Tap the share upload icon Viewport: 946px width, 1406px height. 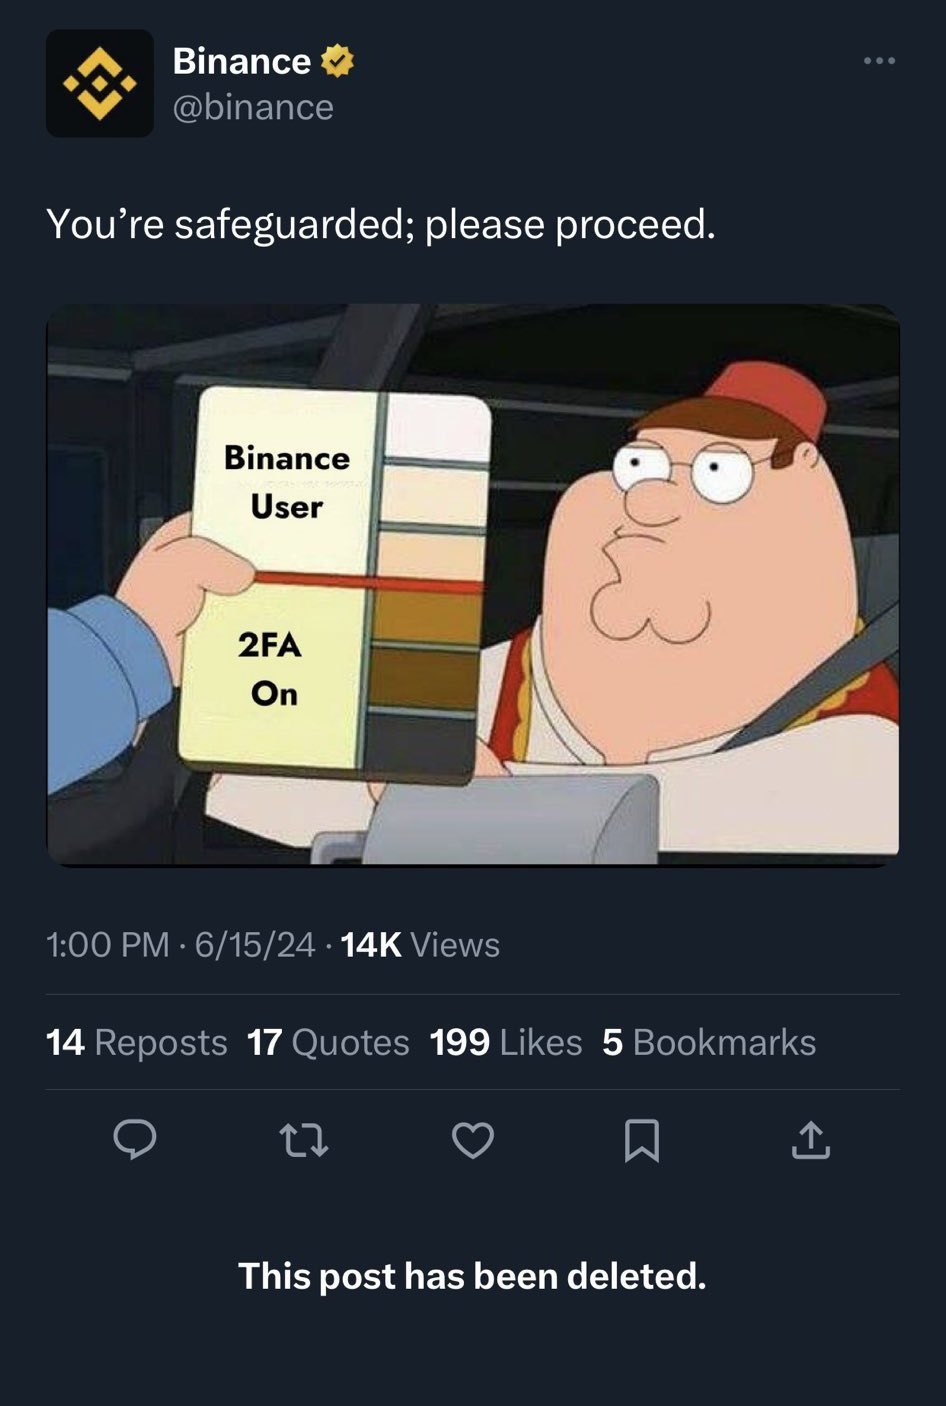[x=810, y=1140]
